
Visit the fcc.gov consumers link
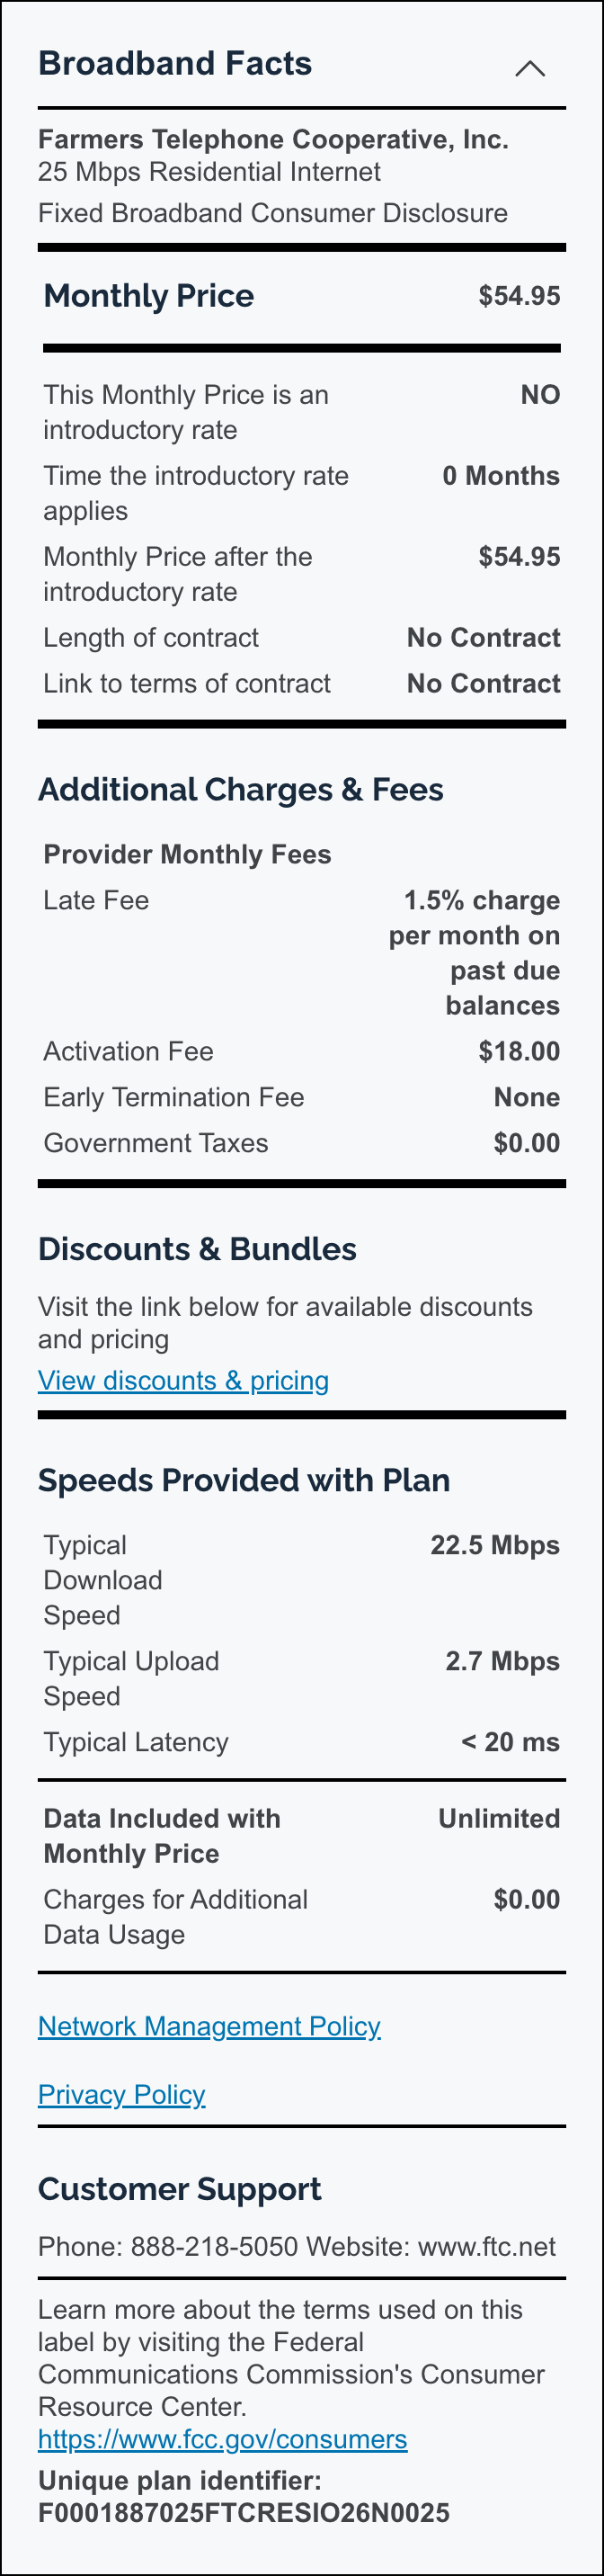tap(222, 2439)
